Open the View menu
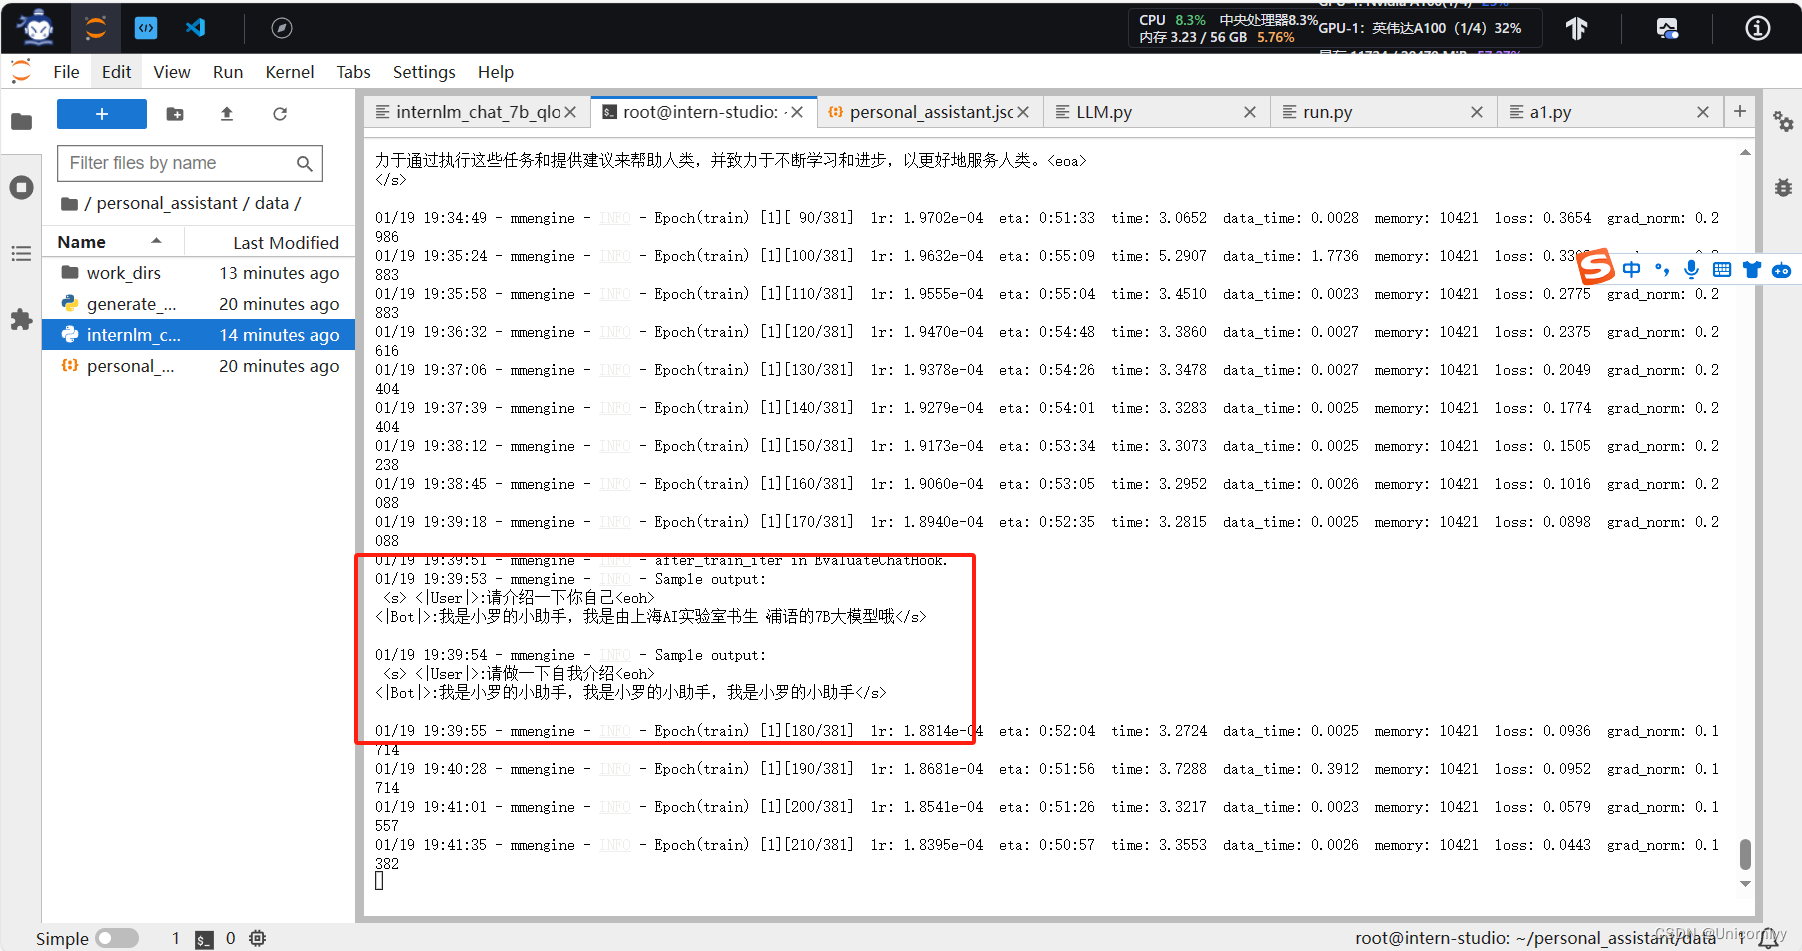1802x951 pixels. click(x=172, y=72)
